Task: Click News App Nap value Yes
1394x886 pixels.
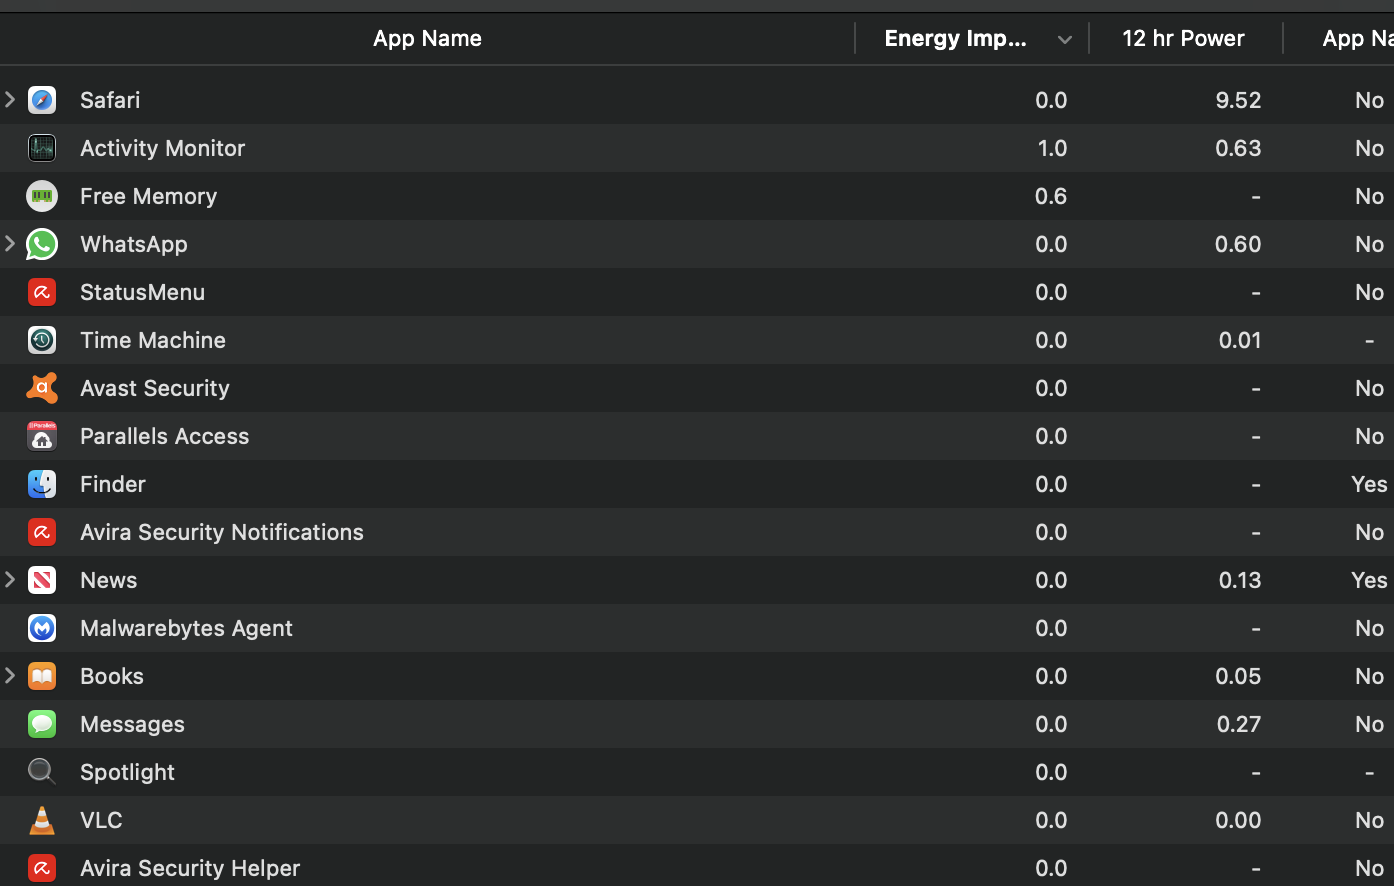Action: point(1369,580)
